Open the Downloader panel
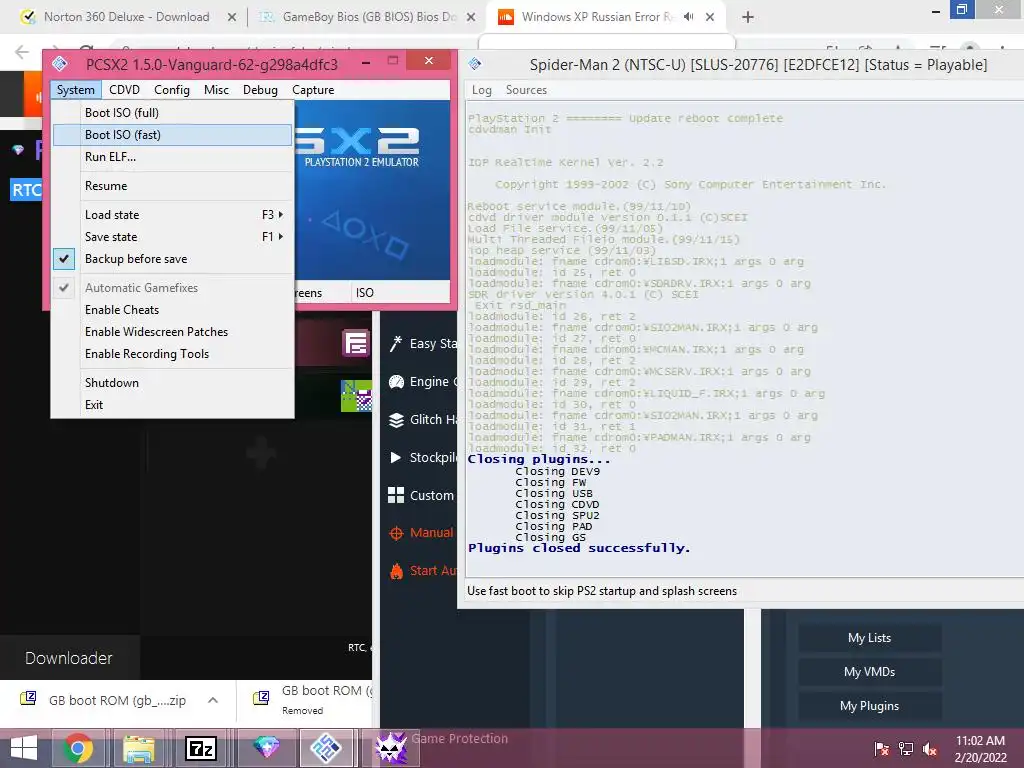The height and width of the screenshot is (768, 1024). [x=69, y=658]
